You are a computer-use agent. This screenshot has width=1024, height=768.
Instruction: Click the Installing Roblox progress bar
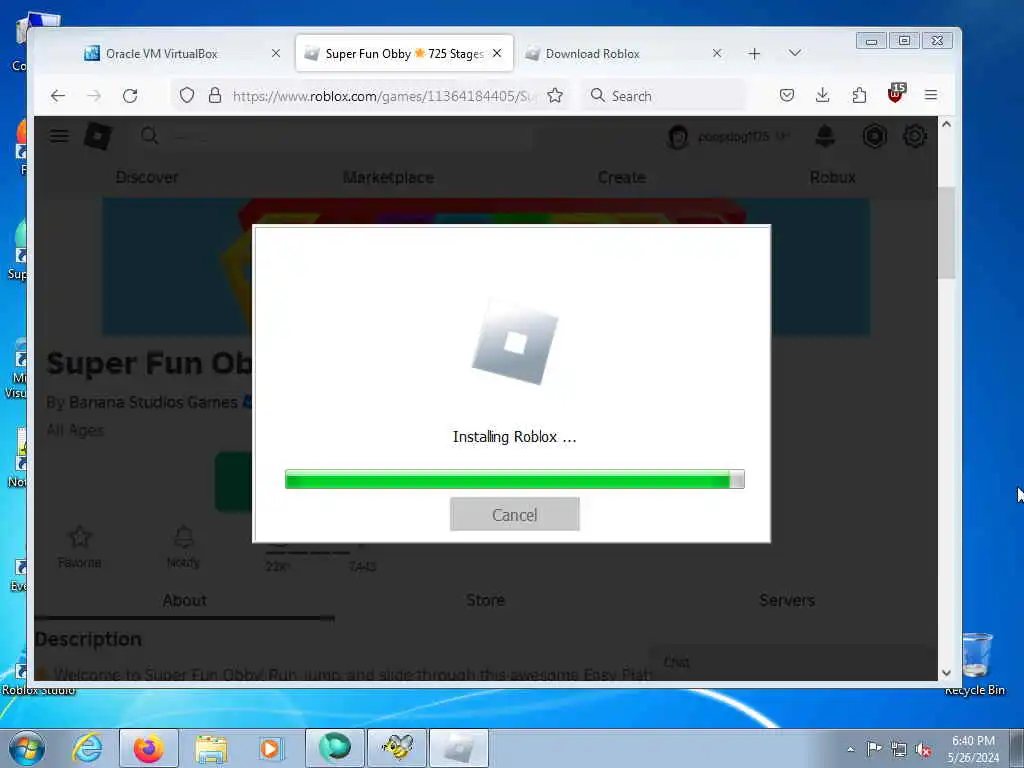click(515, 479)
